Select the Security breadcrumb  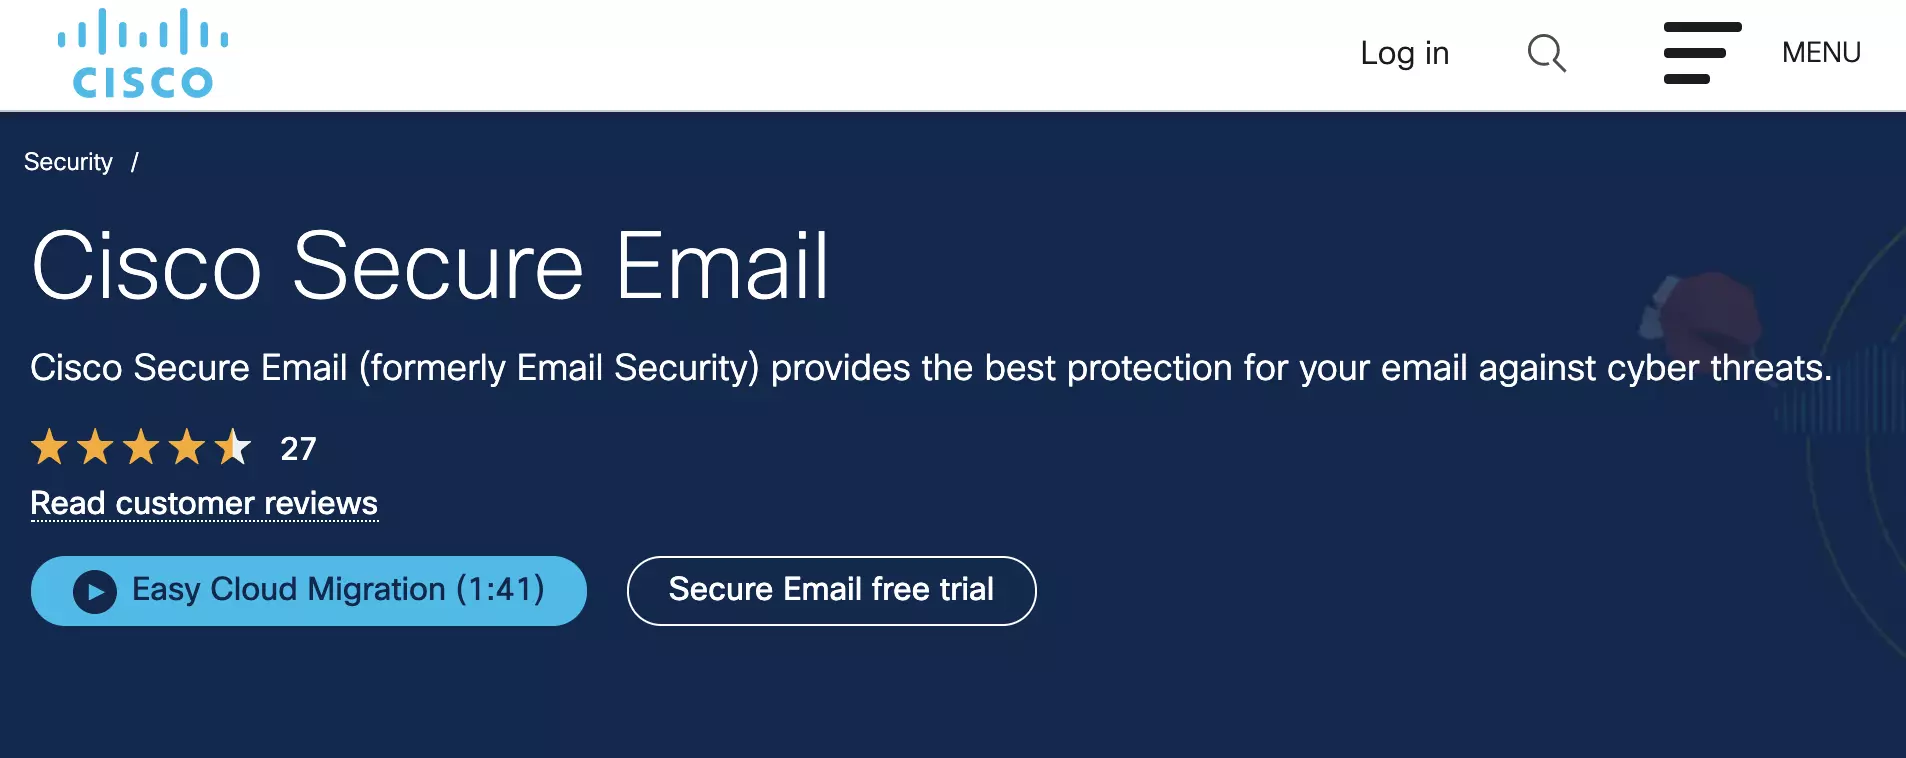coord(67,161)
